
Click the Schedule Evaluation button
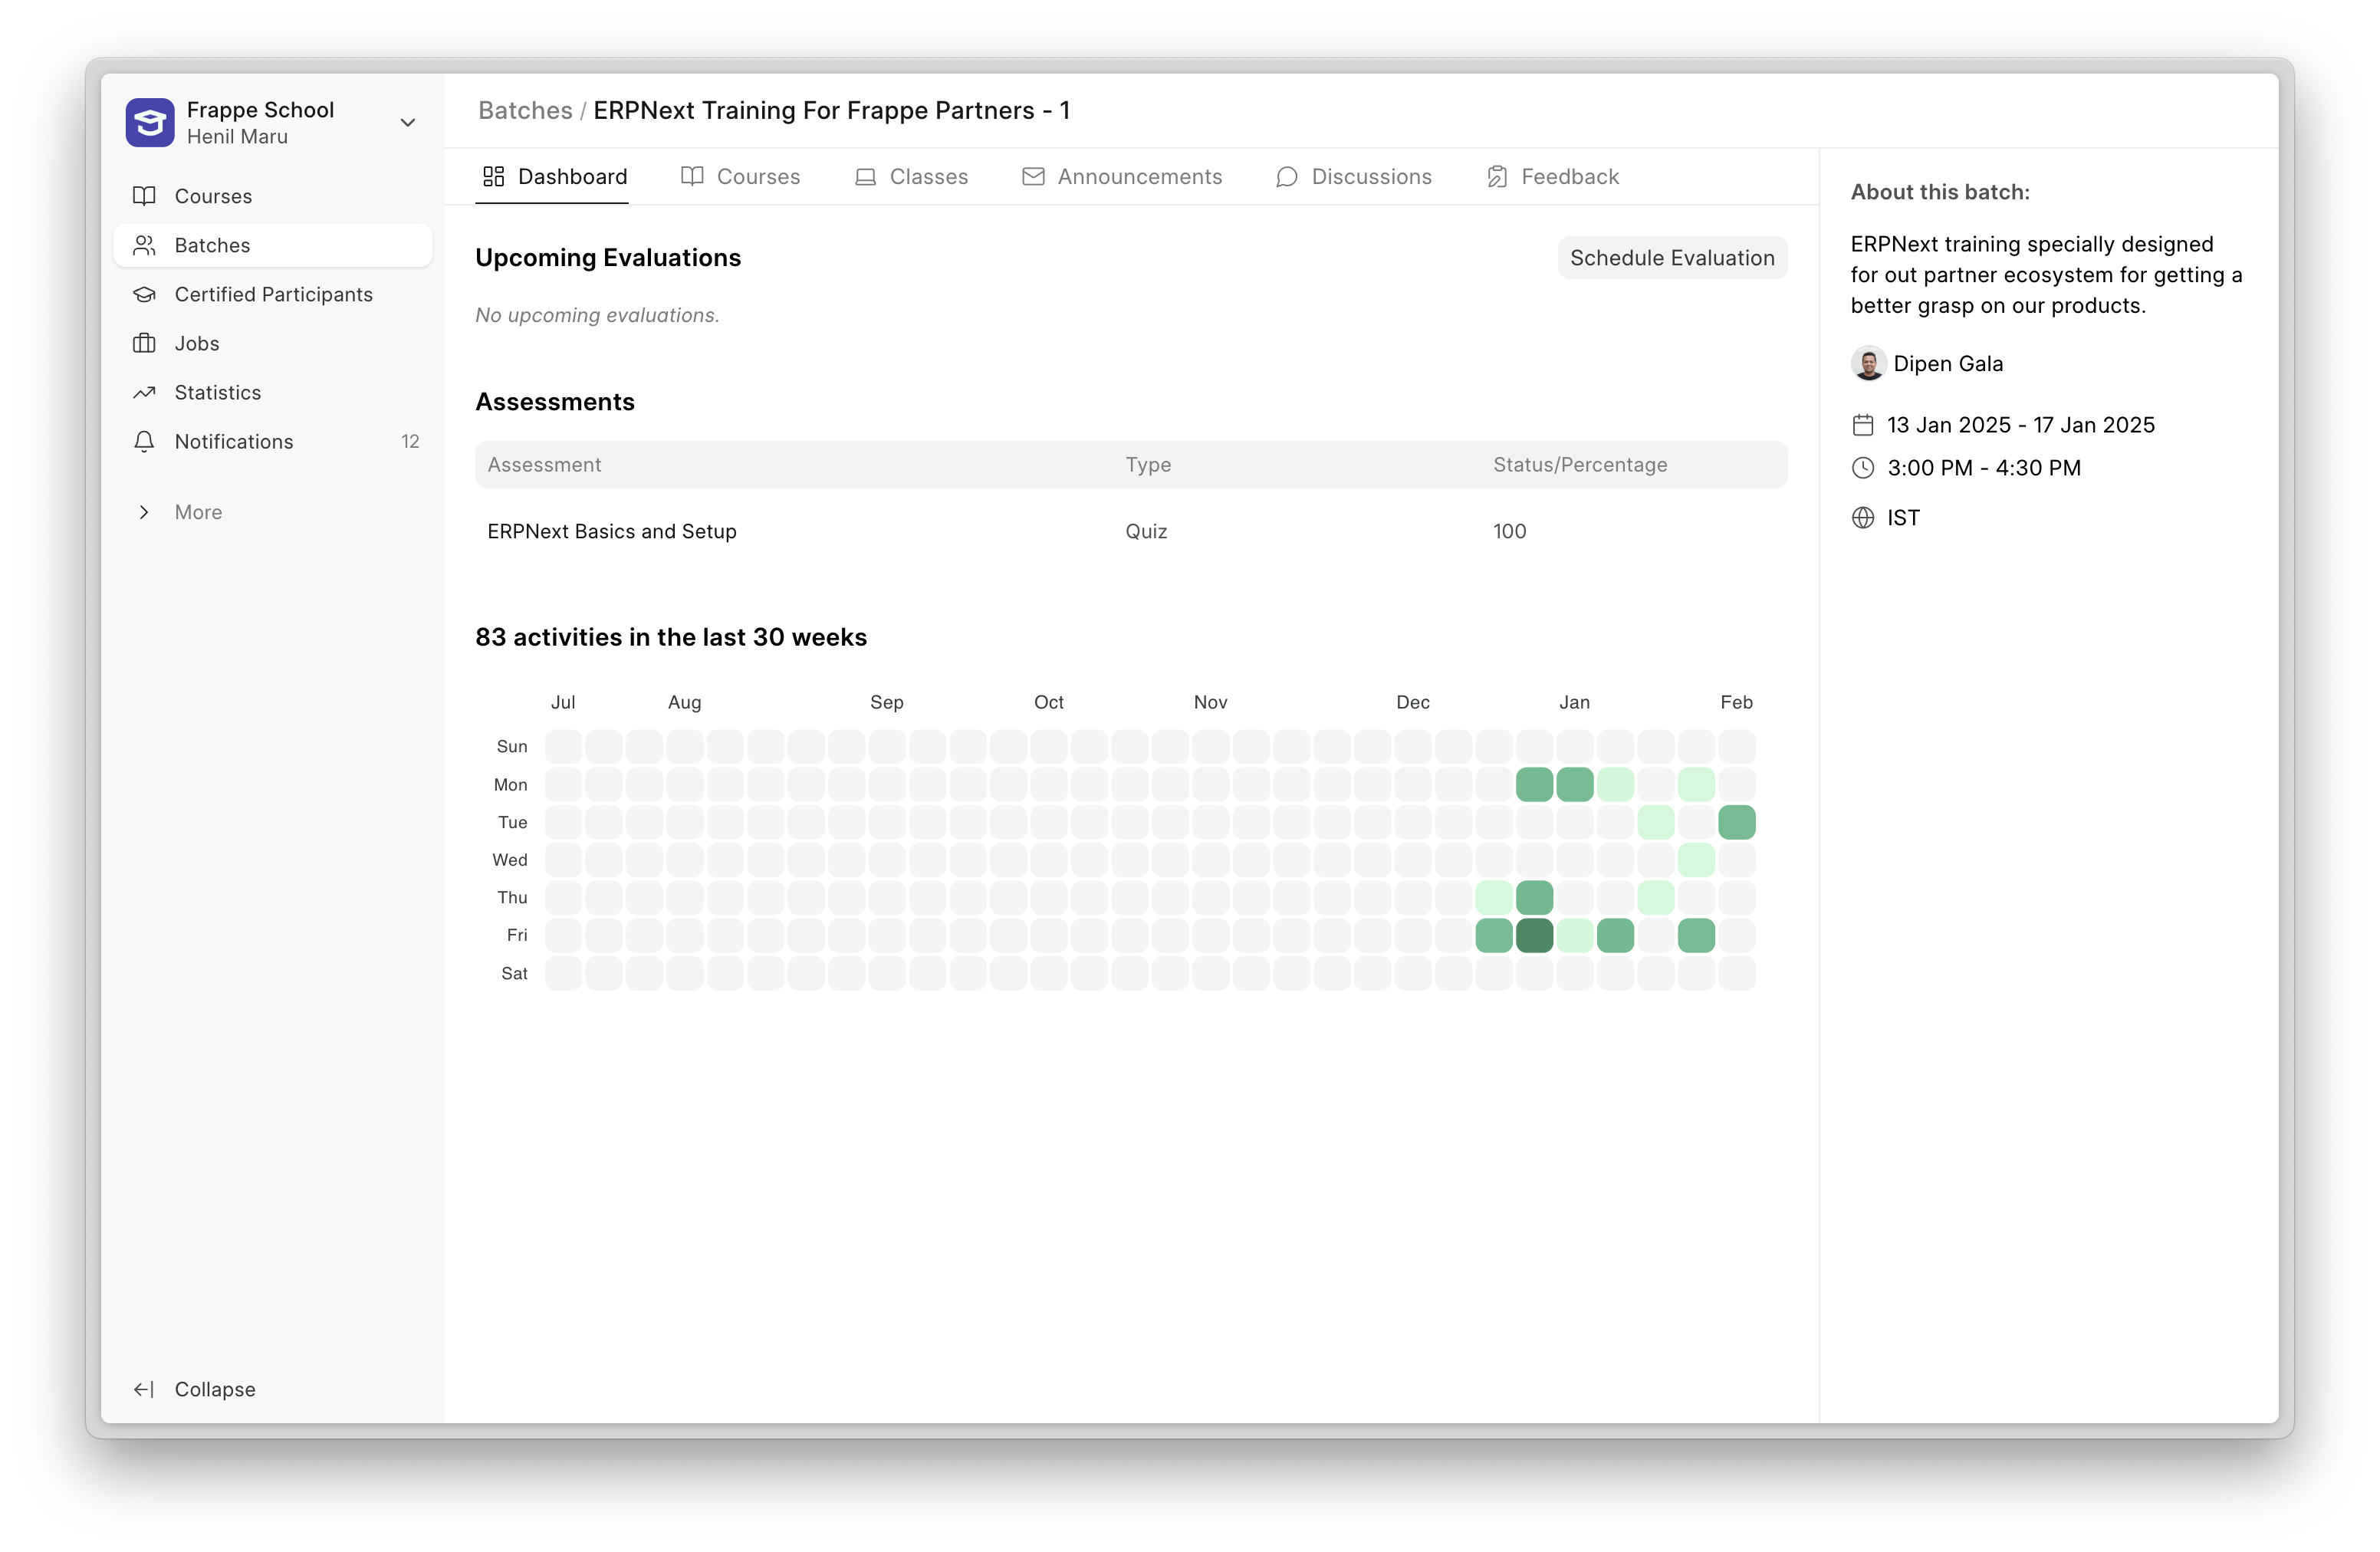(x=1671, y=258)
